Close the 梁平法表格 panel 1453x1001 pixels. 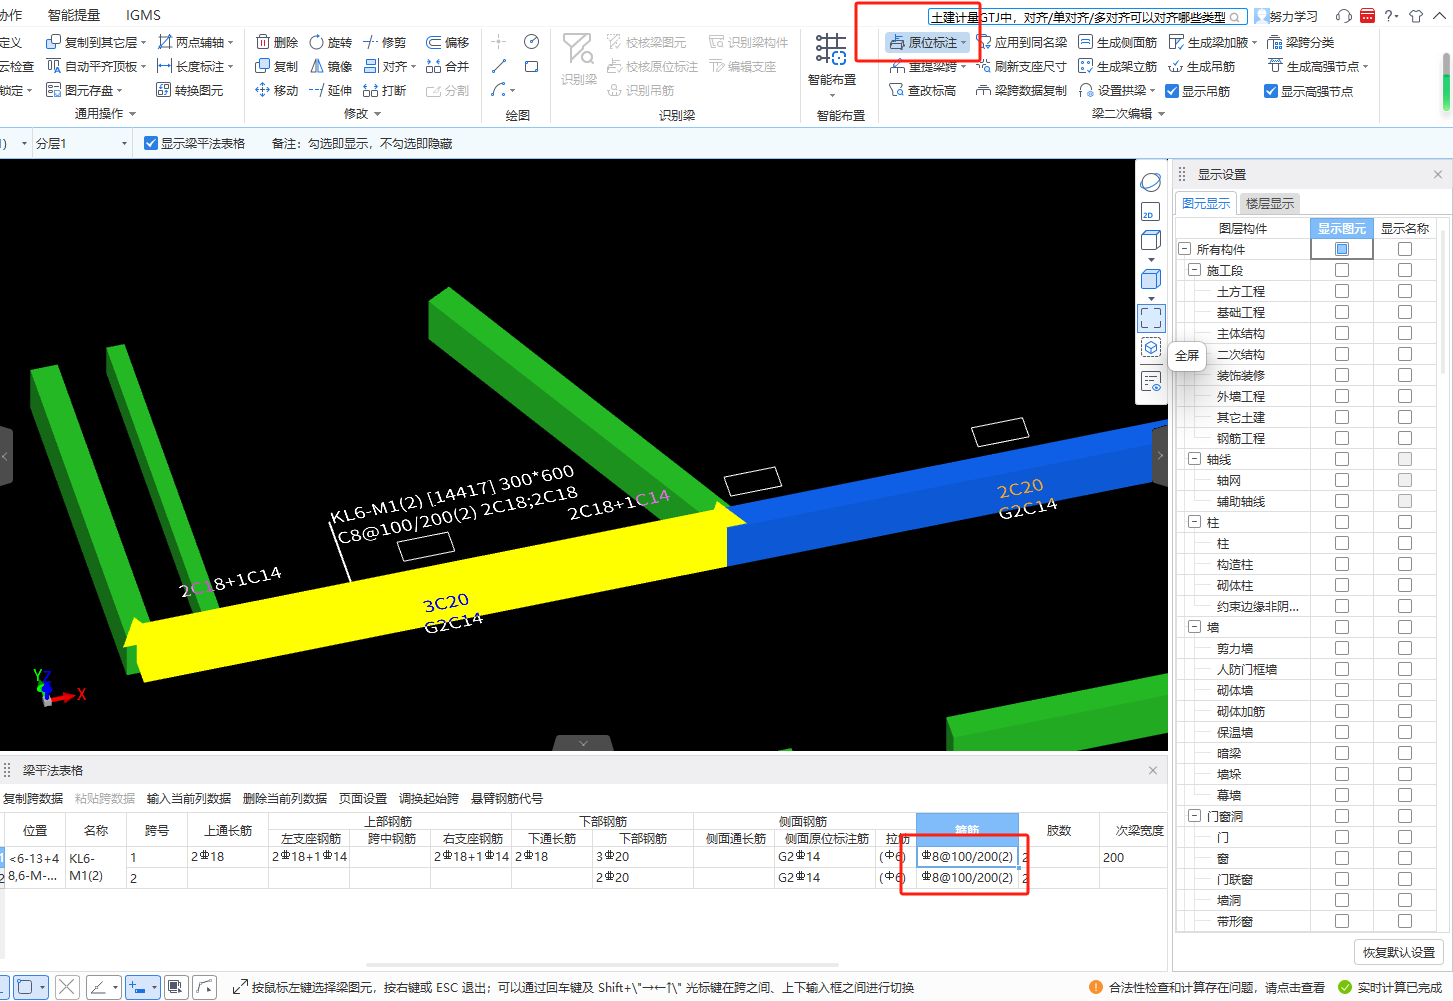click(1153, 770)
